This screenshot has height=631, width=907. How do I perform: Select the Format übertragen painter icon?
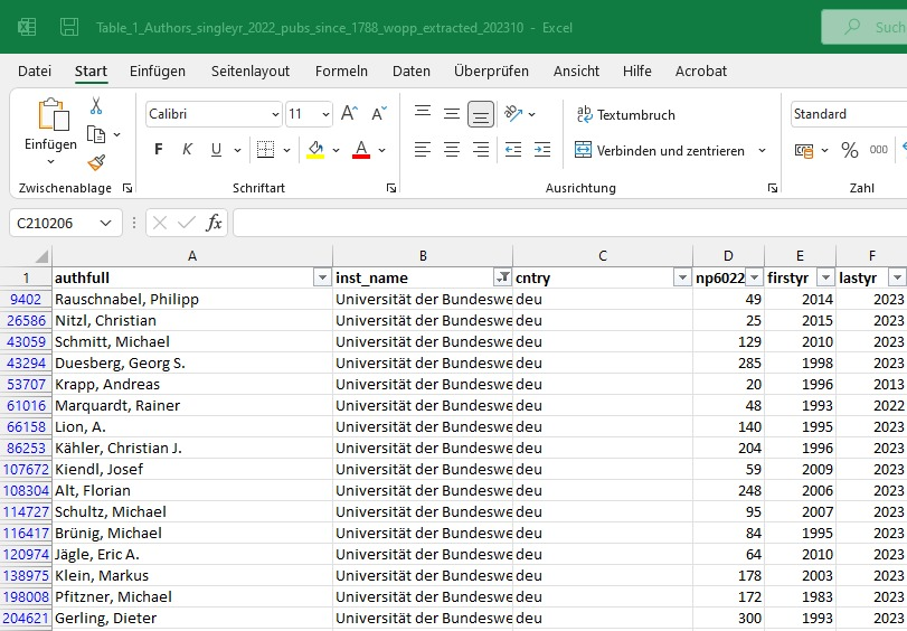96,161
